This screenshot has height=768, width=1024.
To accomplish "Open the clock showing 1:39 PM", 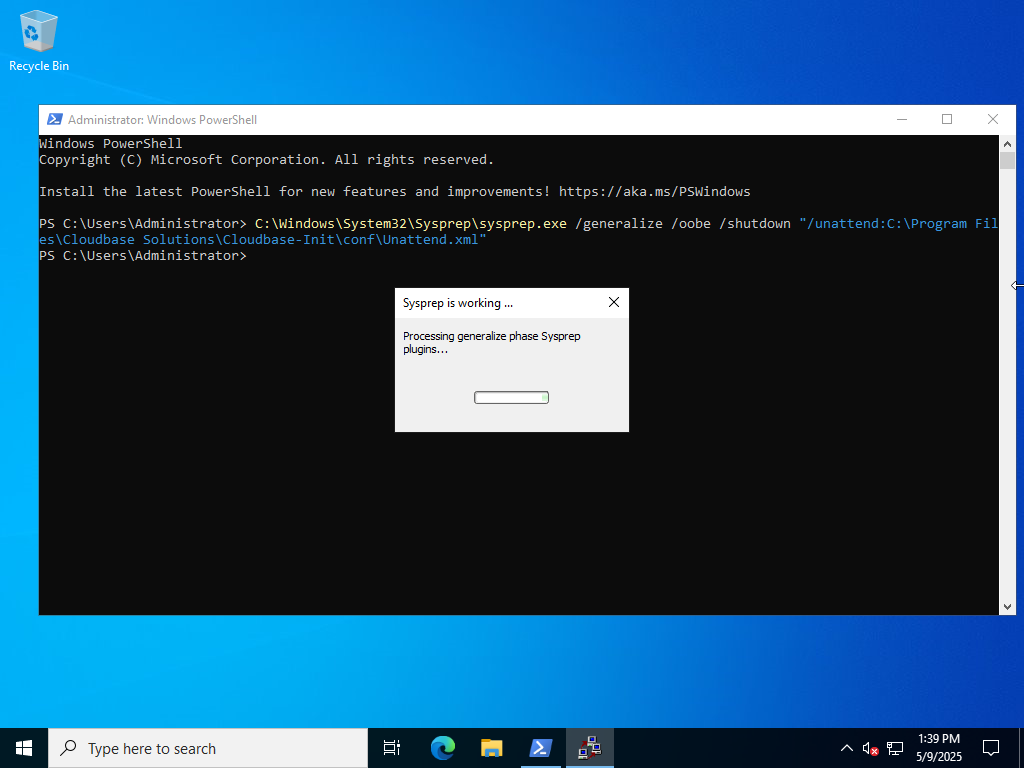I will (x=939, y=748).
